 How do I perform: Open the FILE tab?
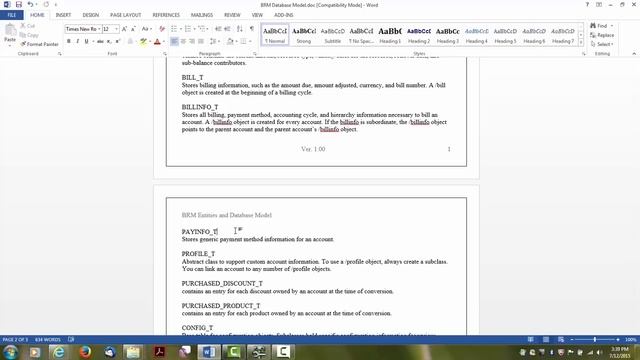coord(12,15)
